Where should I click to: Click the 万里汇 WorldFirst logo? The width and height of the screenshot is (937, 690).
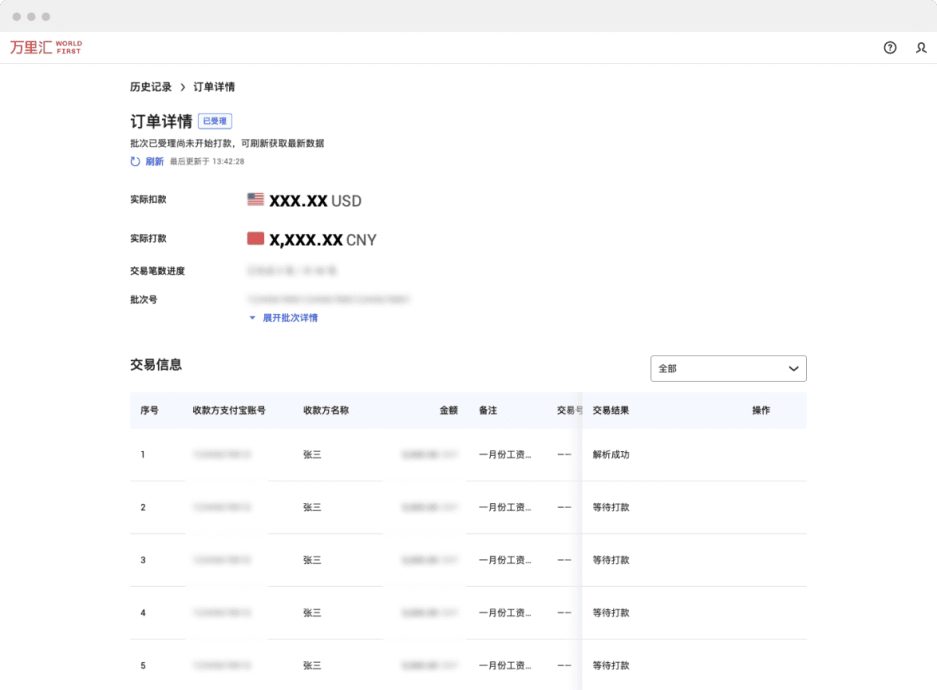[46, 47]
